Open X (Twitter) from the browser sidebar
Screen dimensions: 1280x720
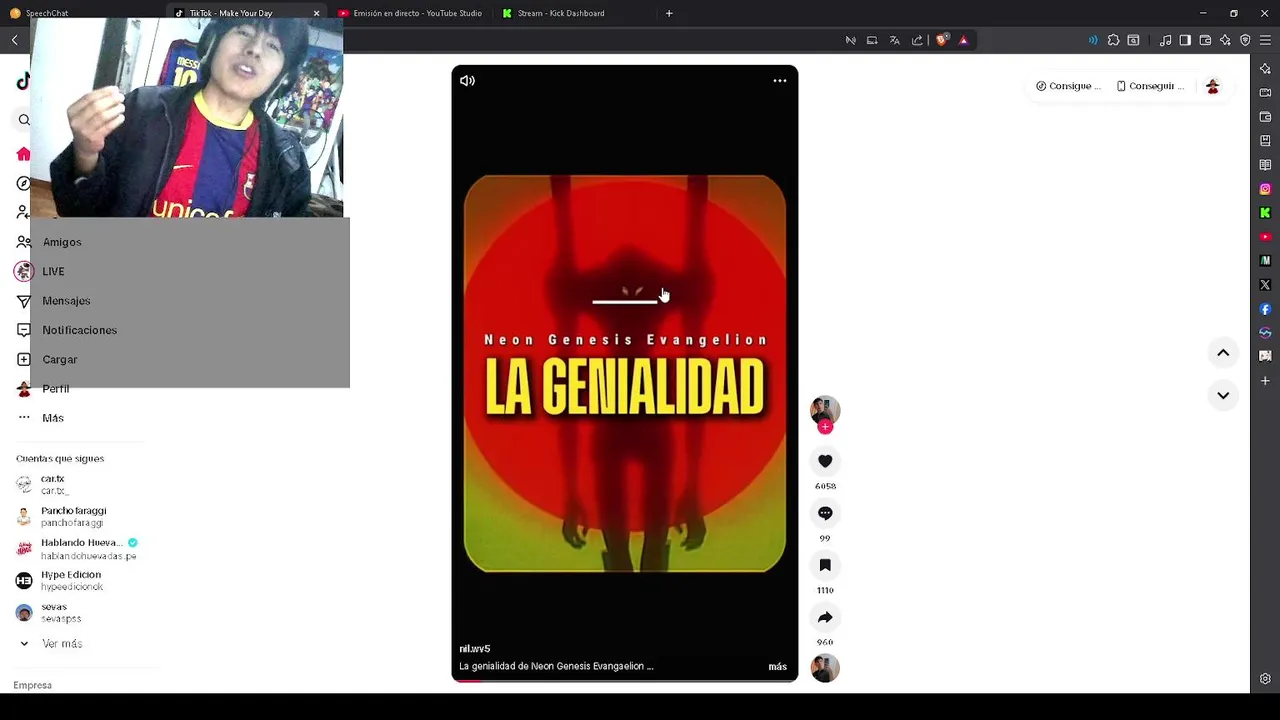tap(1265, 285)
